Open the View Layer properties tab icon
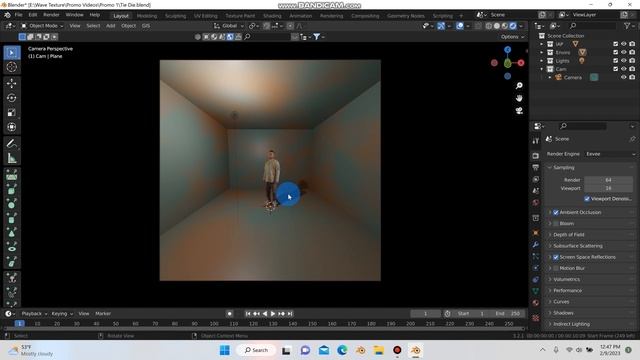This screenshot has height=360, width=640. [536, 179]
